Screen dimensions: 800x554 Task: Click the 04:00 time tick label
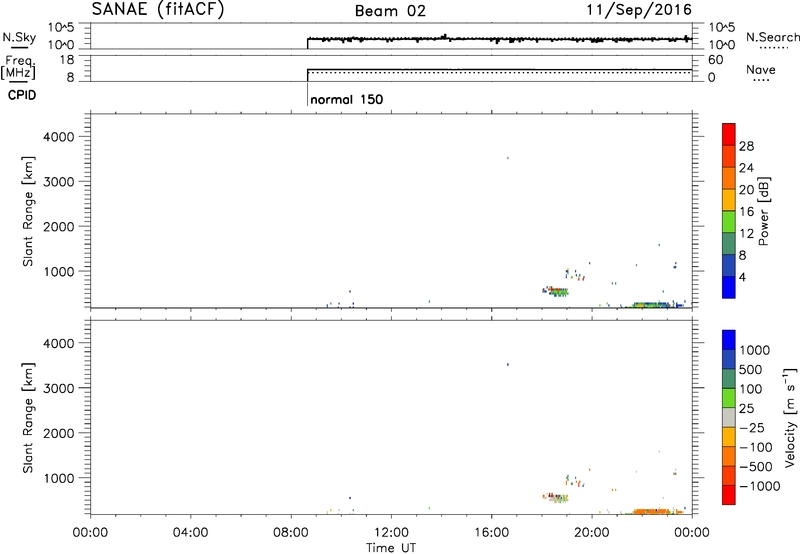point(190,533)
